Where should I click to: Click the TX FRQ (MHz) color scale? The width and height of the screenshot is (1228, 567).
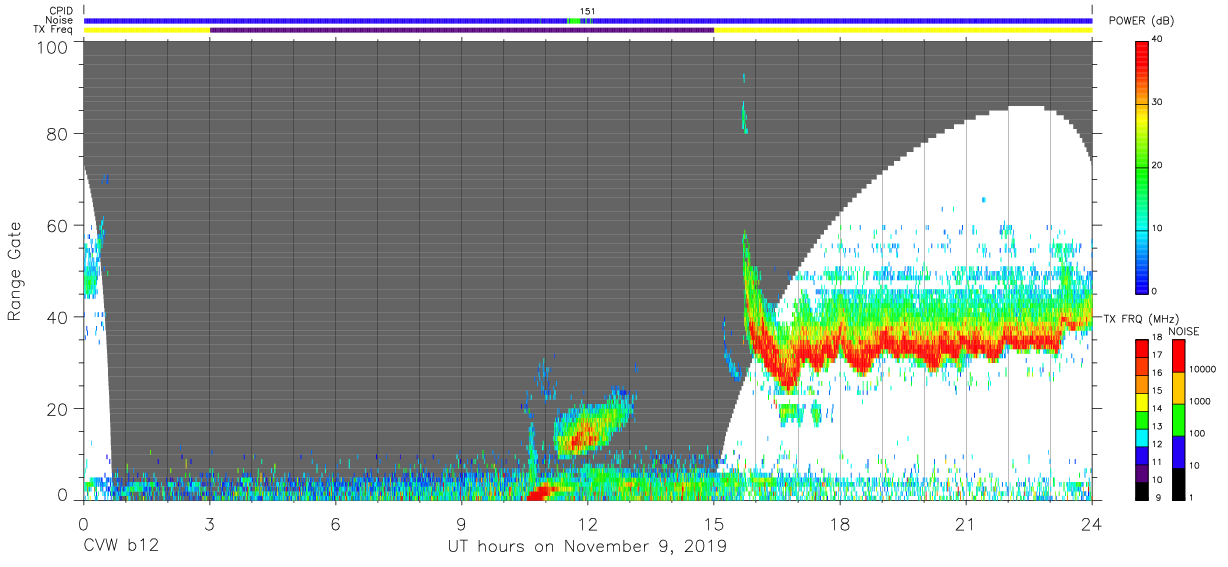1143,419
